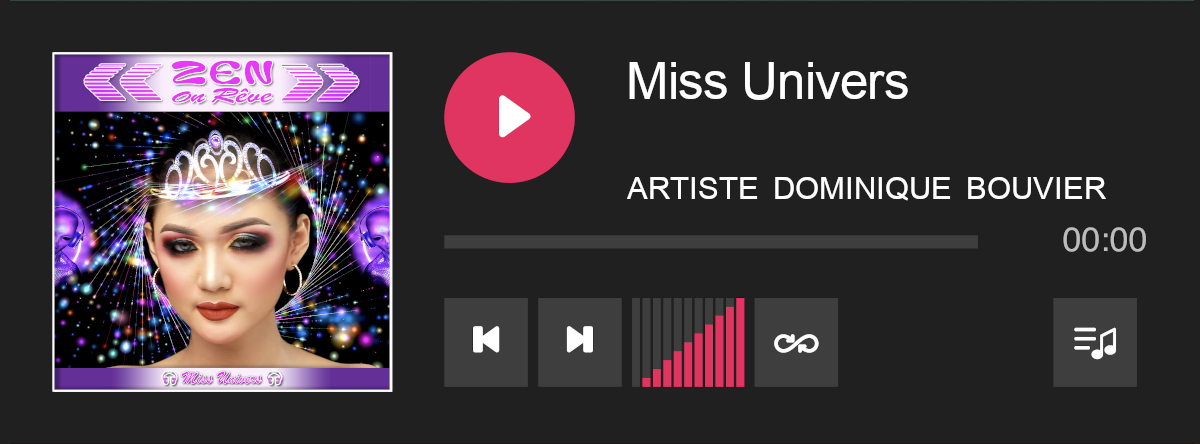The height and width of the screenshot is (444, 1200).
Task: Click the Miss Univers album cover
Action: [222, 222]
